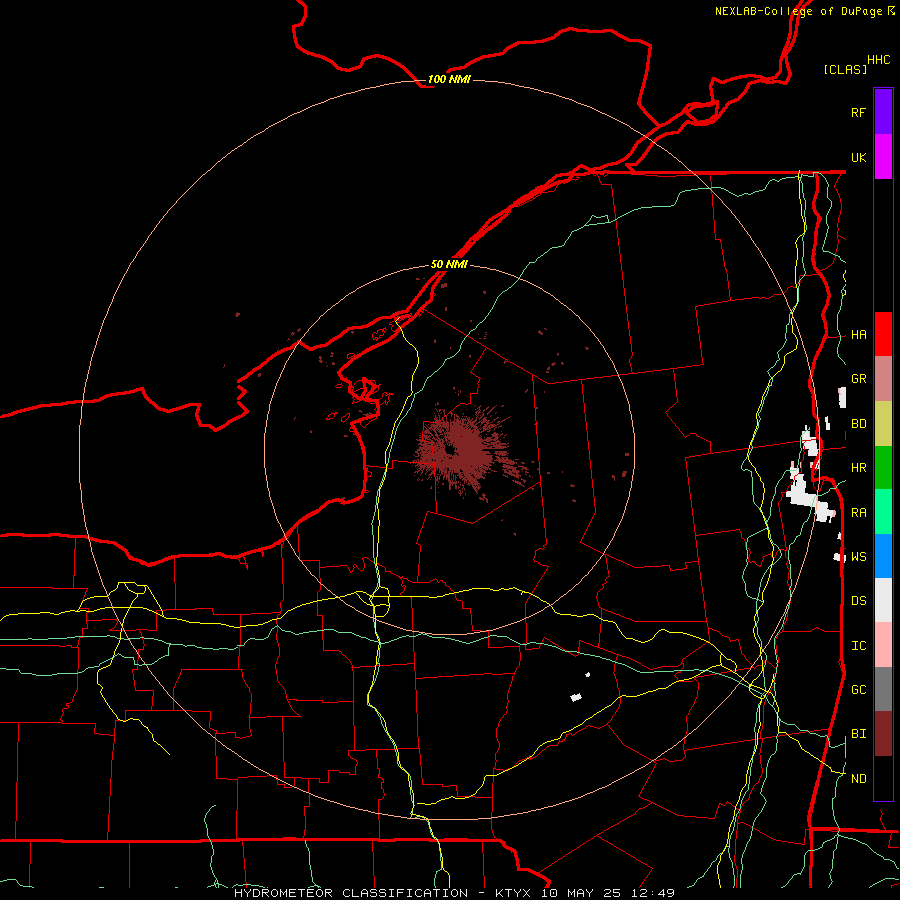The image size is (900, 900).
Task: Click the 'KTYX' station identifier
Action: coord(513,893)
